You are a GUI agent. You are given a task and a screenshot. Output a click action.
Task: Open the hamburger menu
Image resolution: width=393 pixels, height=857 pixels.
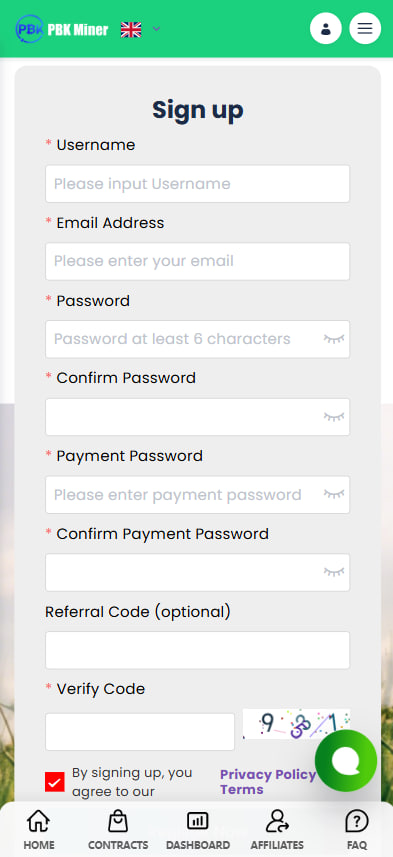(365, 28)
